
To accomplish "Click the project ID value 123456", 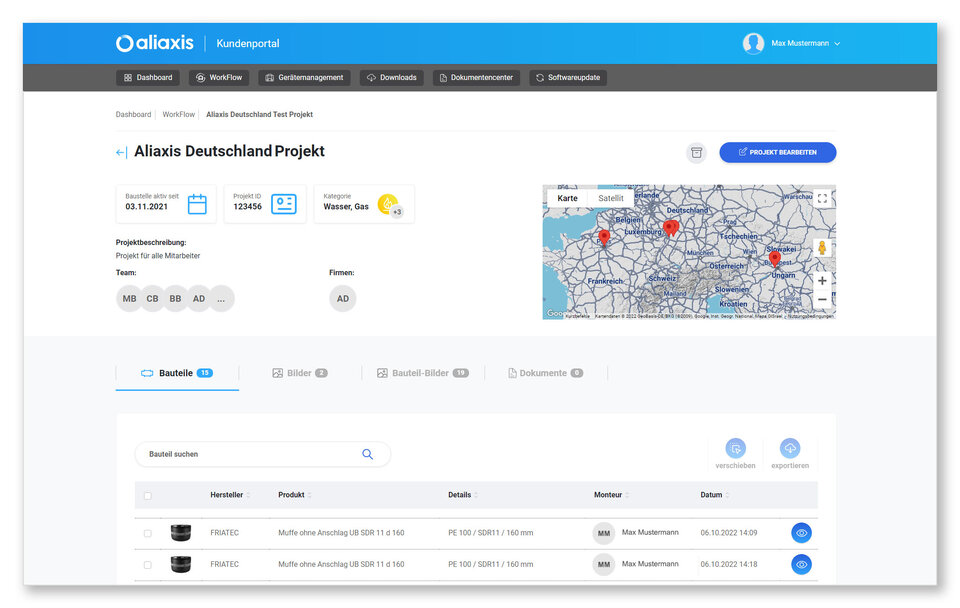I will click(x=247, y=207).
